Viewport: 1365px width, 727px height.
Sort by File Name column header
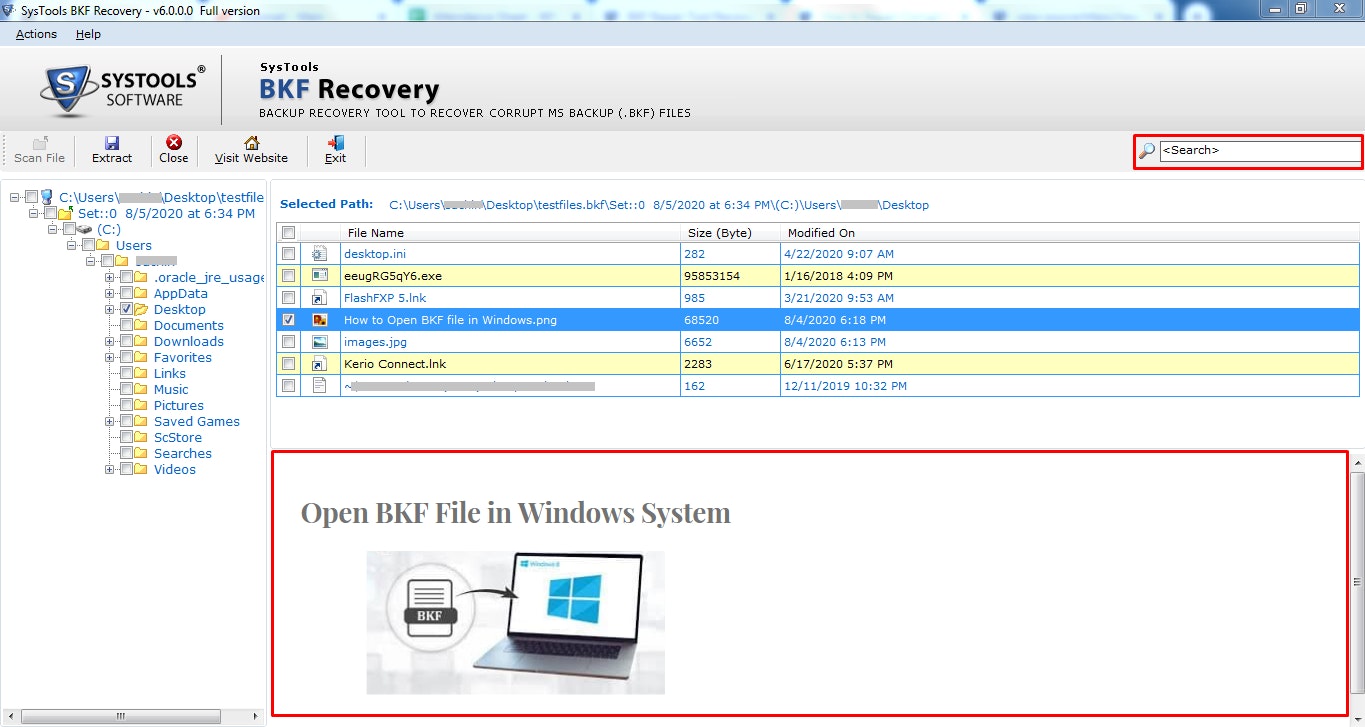(510, 233)
